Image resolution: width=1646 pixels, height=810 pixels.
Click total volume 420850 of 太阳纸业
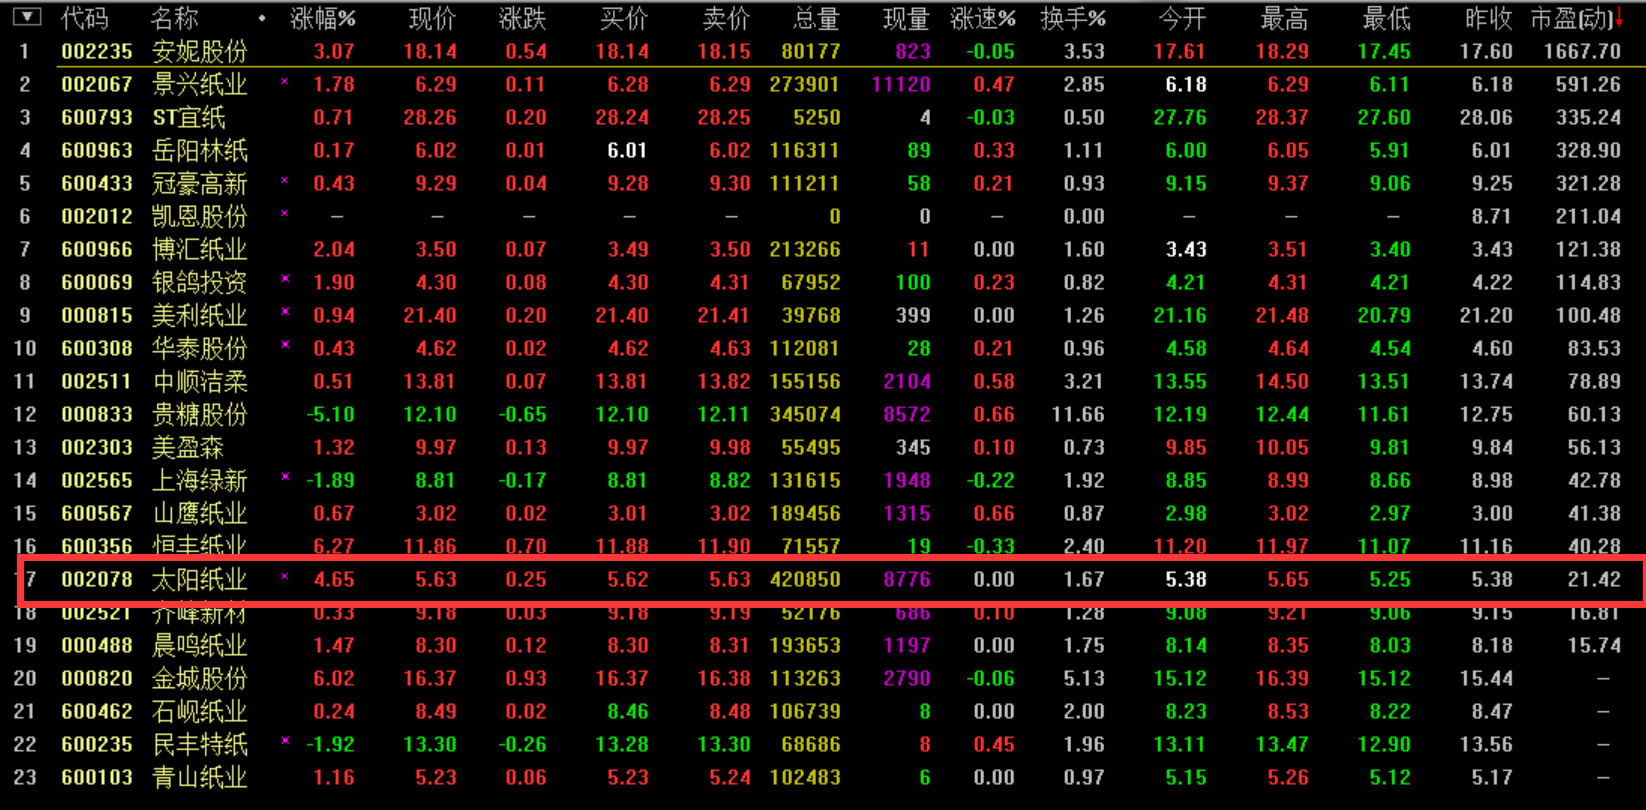[x=805, y=579]
